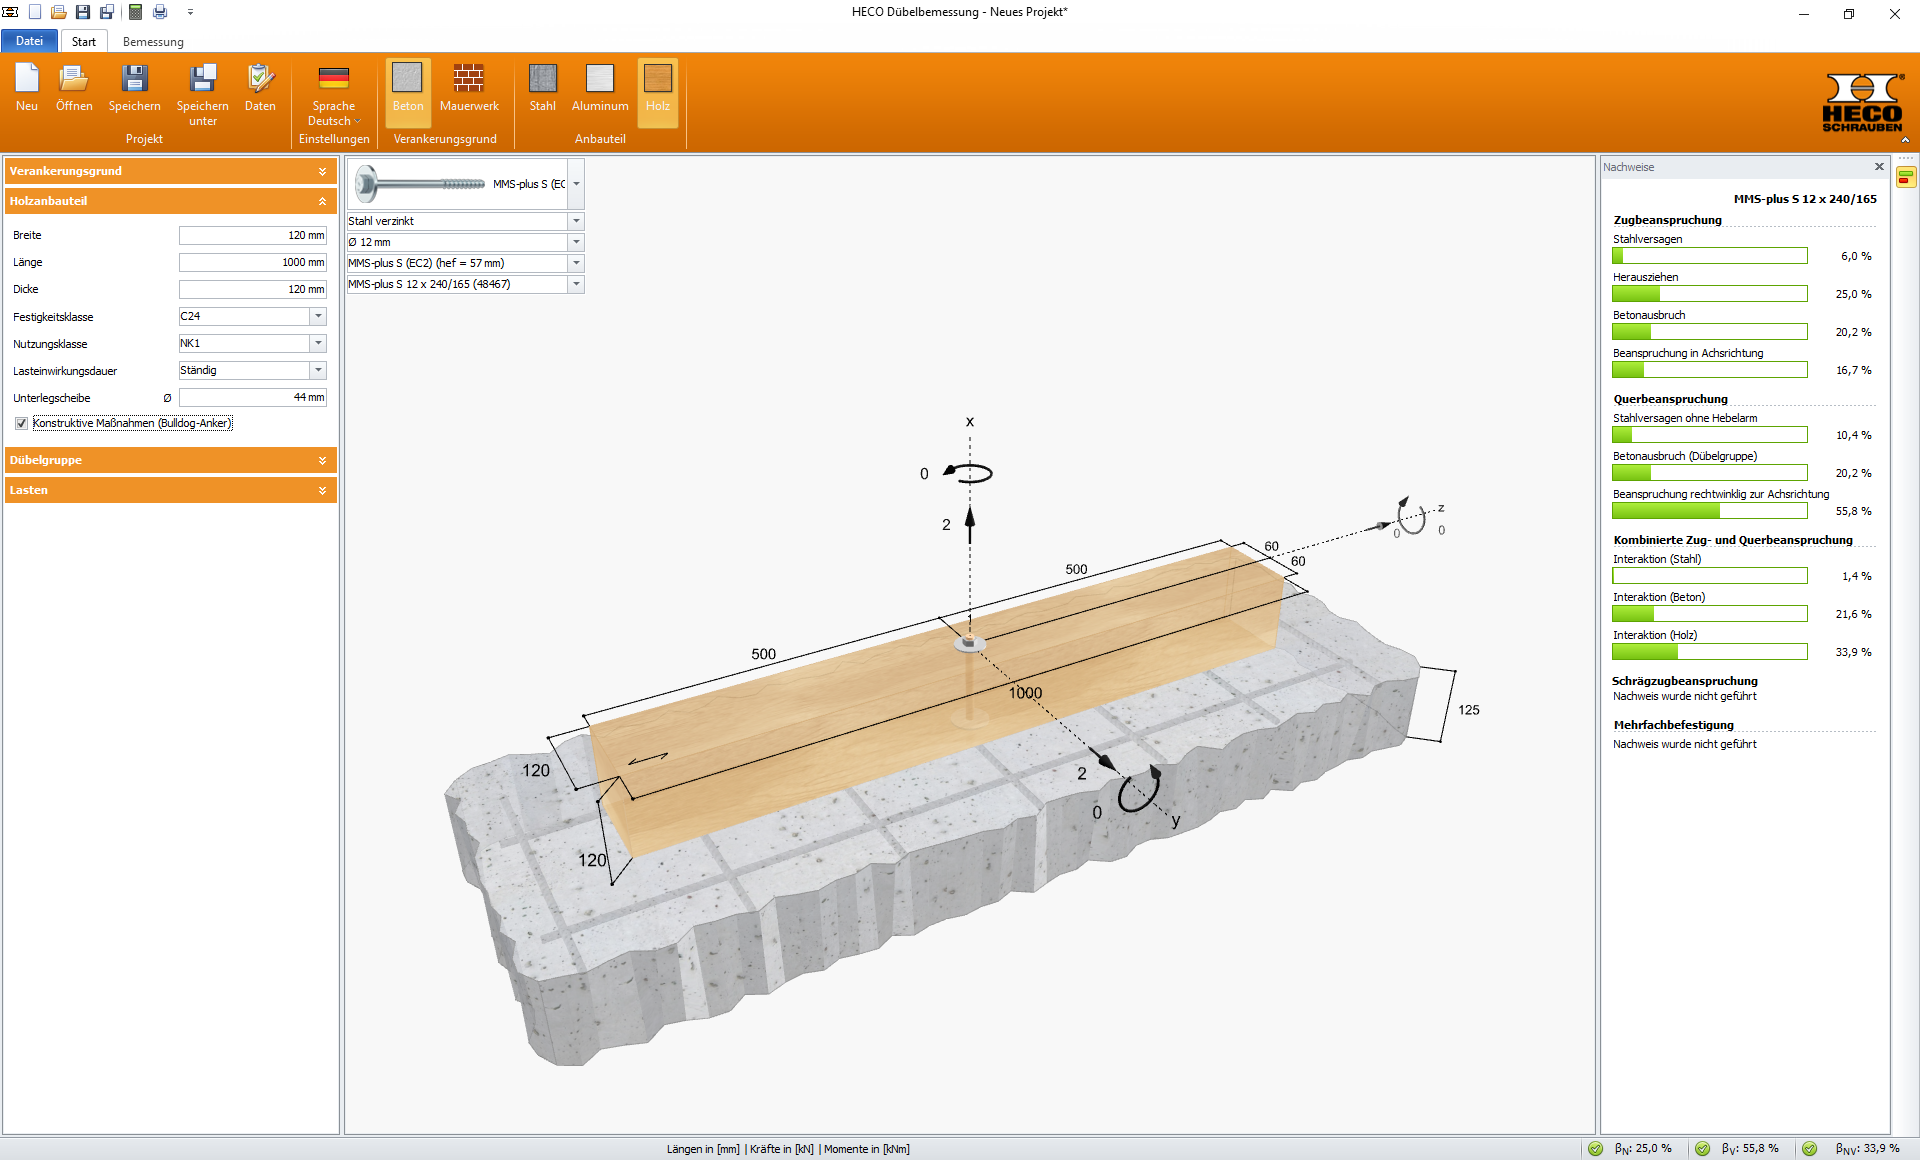Open the Sprache Deutsch language menu
Viewport: 1920px width, 1160px height.
tap(334, 95)
